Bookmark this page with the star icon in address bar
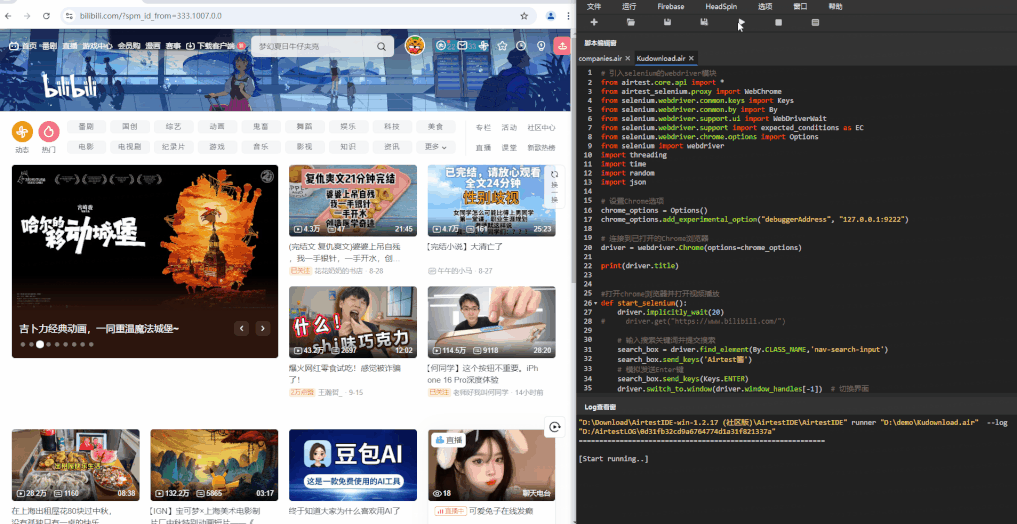This screenshot has height=524, width=1017. click(x=524, y=16)
